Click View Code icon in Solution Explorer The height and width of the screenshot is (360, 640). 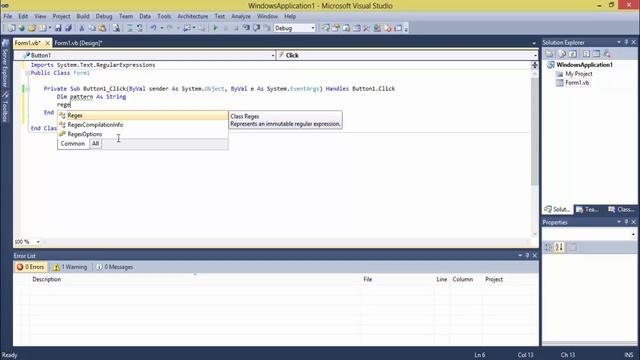[x=587, y=54]
